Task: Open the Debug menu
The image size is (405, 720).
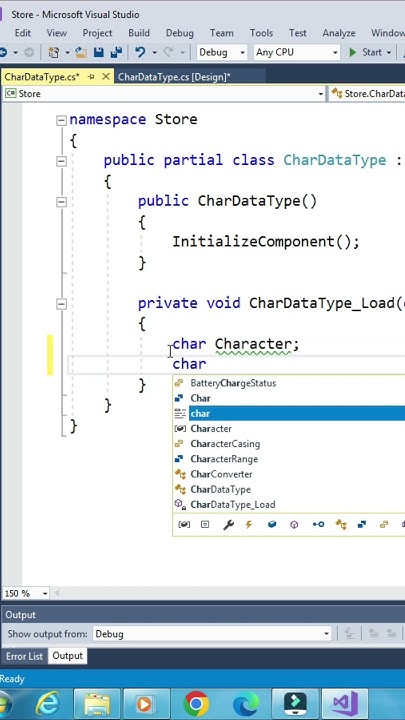Action: [x=180, y=33]
